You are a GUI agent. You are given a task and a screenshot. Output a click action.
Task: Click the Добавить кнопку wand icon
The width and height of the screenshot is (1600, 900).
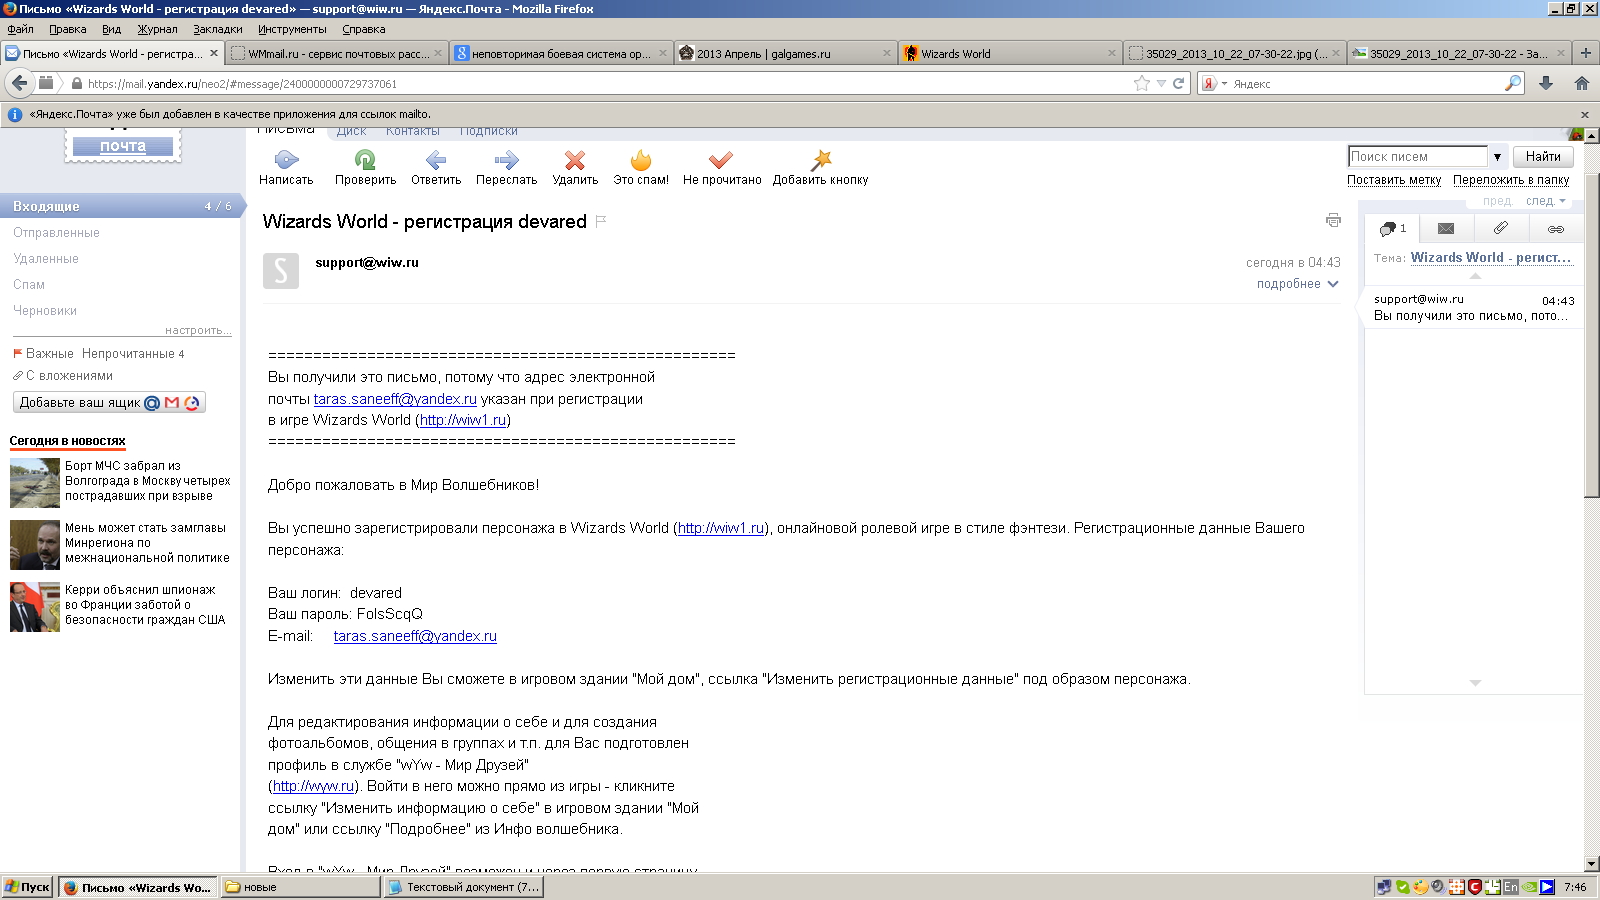(821, 159)
